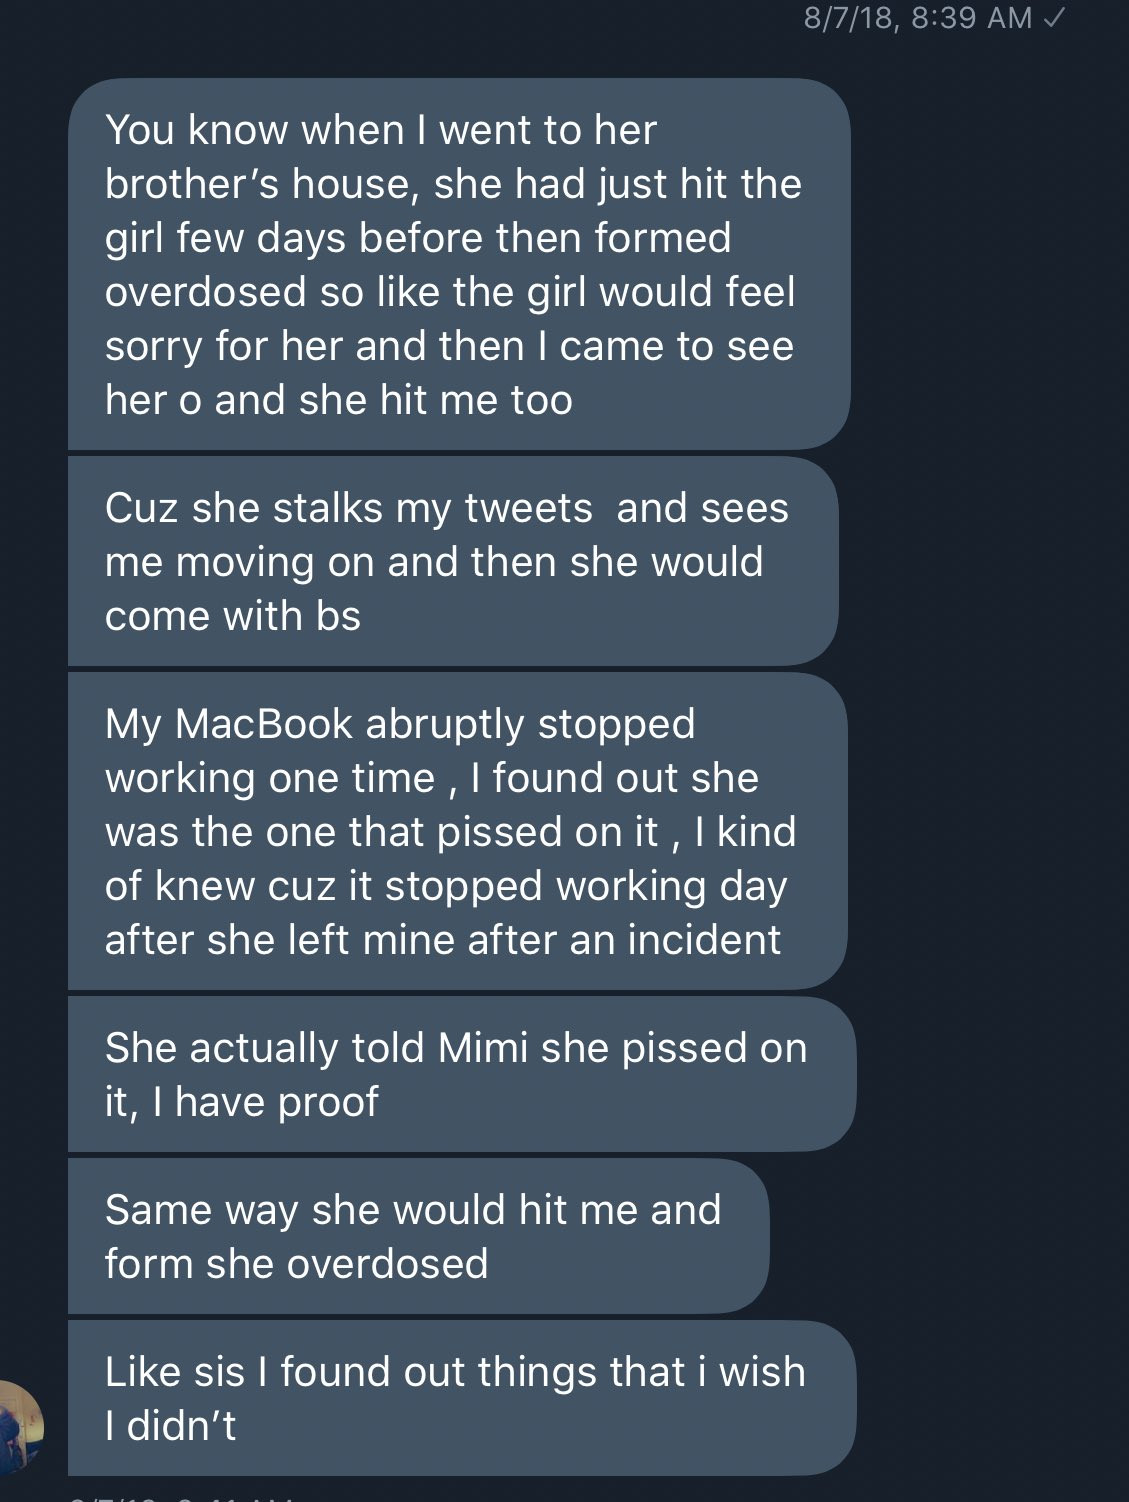1129x1502 pixels.
Task: Tap "I didn't" text in last message
Action: point(171,1426)
